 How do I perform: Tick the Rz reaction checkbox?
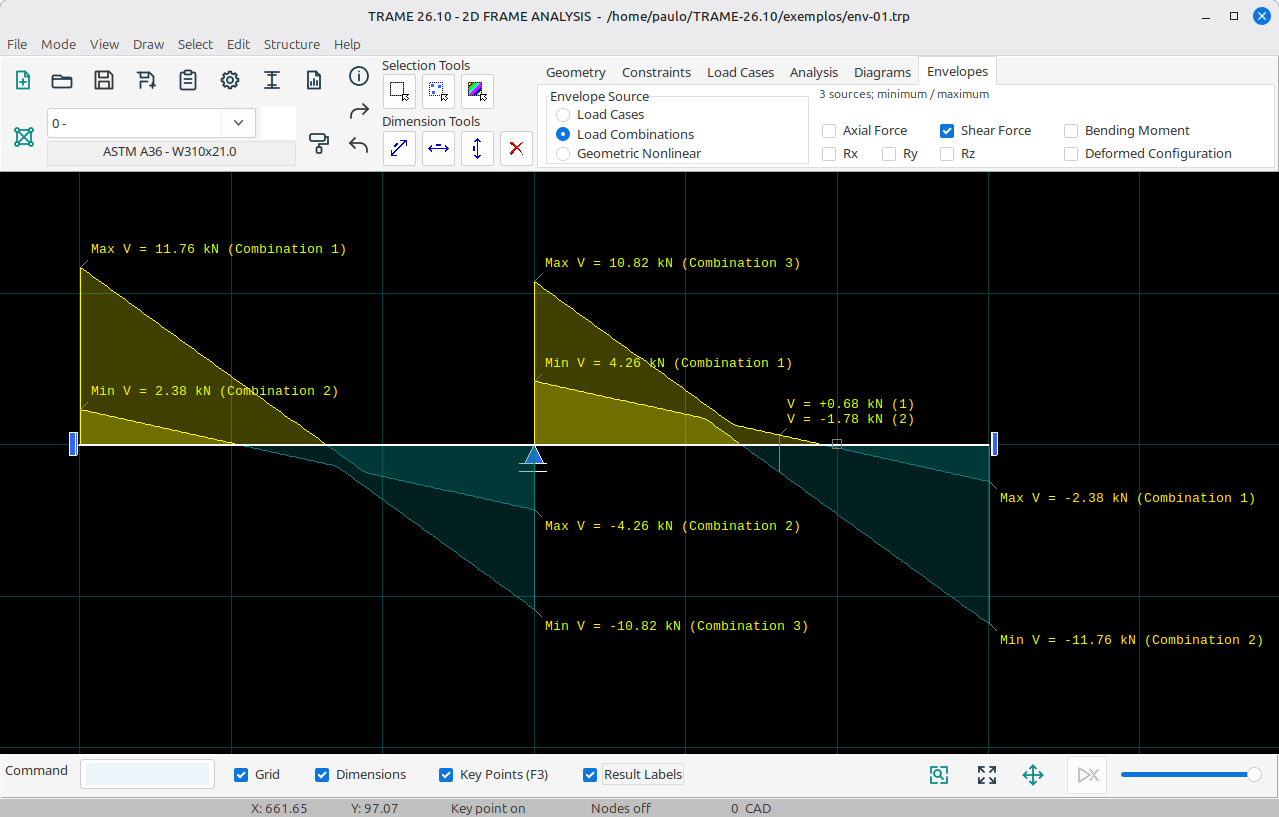947,154
